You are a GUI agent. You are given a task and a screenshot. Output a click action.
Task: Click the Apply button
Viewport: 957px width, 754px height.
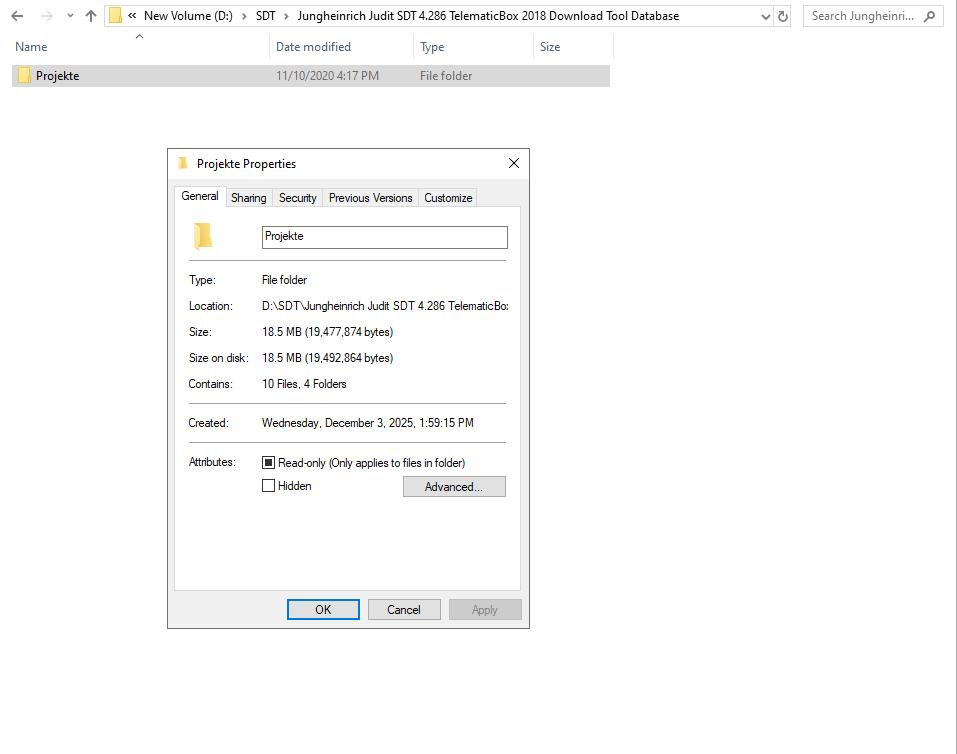click(485, 610)
